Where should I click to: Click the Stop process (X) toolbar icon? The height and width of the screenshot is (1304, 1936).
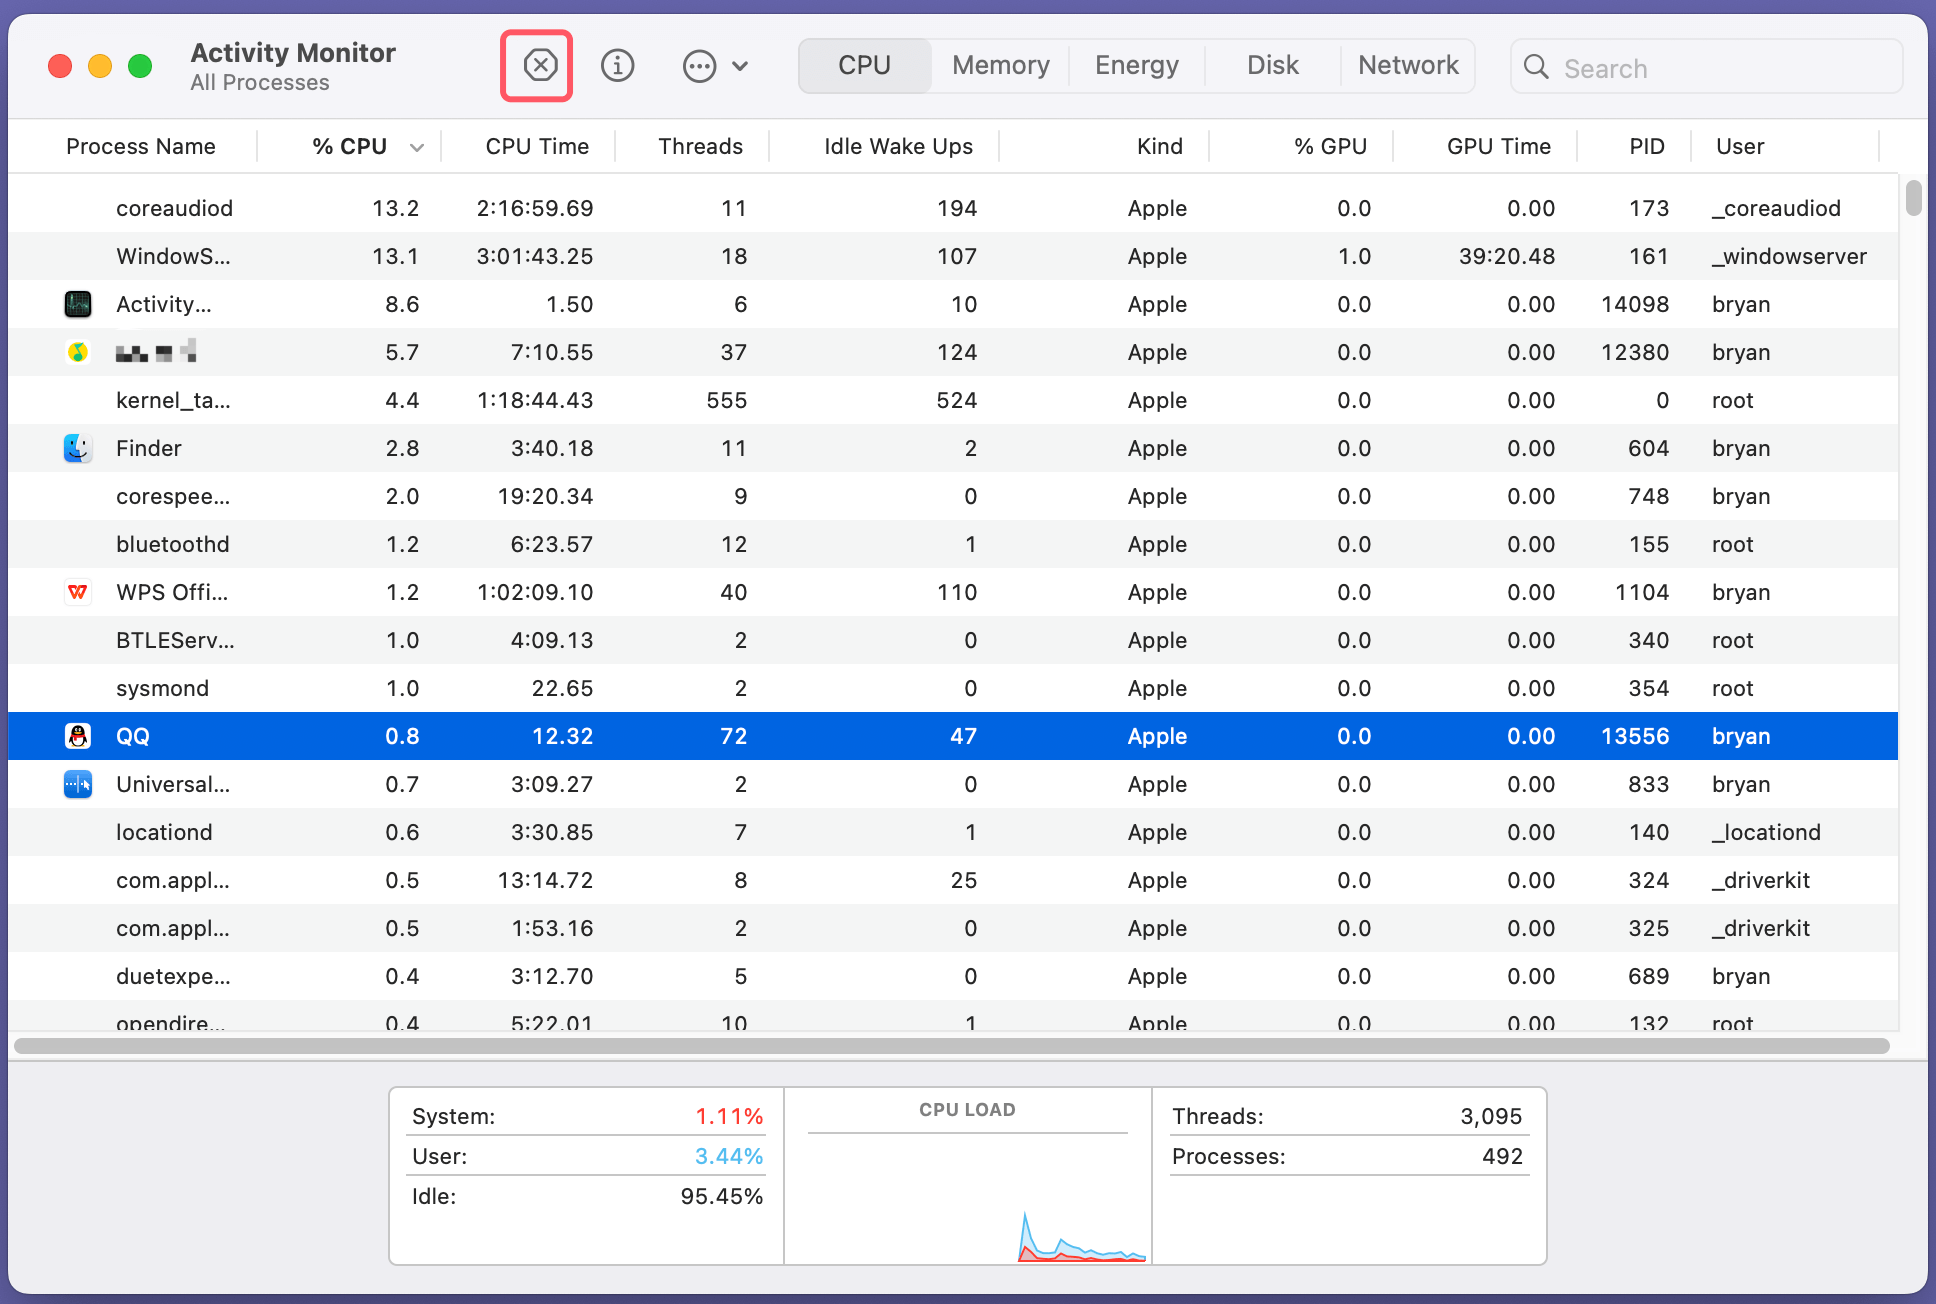pyautogui.click(x=537, y=65)
